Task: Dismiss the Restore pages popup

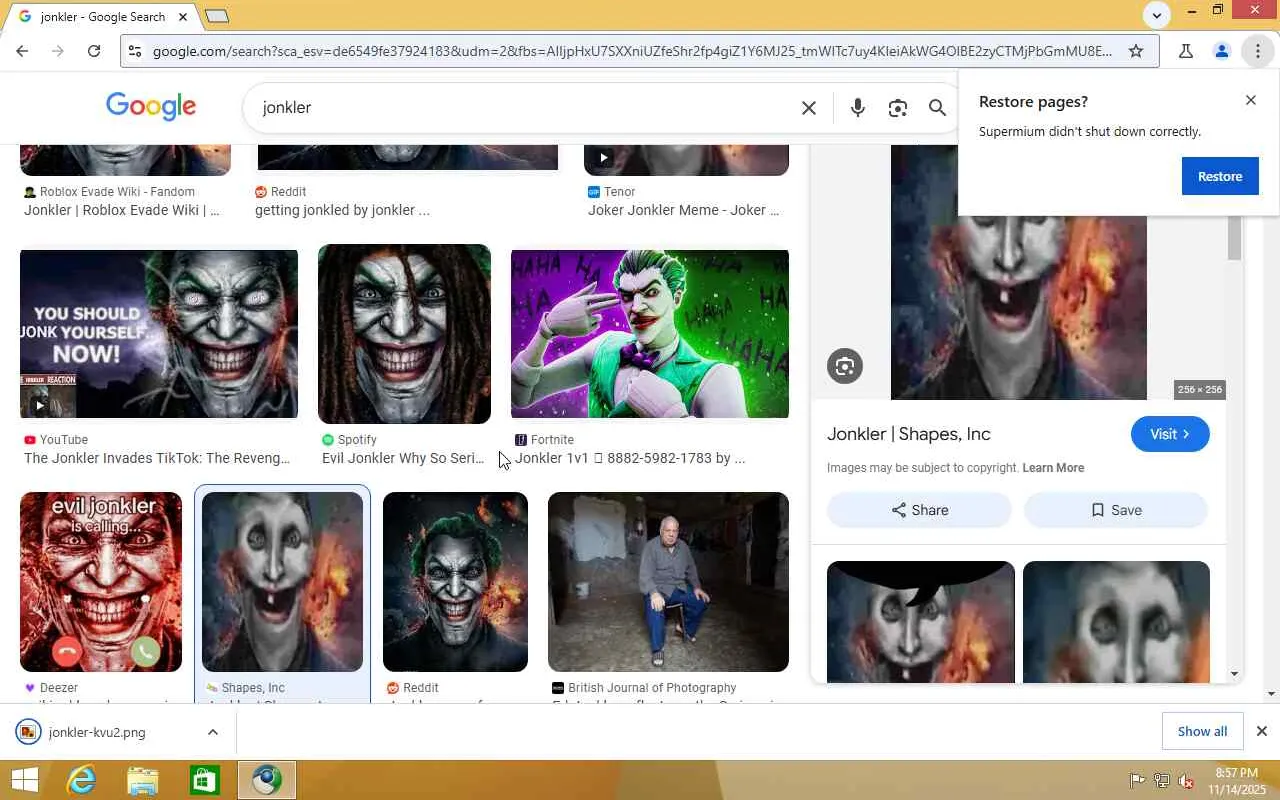Action: pyautogui.click(x=1251, y=100)
